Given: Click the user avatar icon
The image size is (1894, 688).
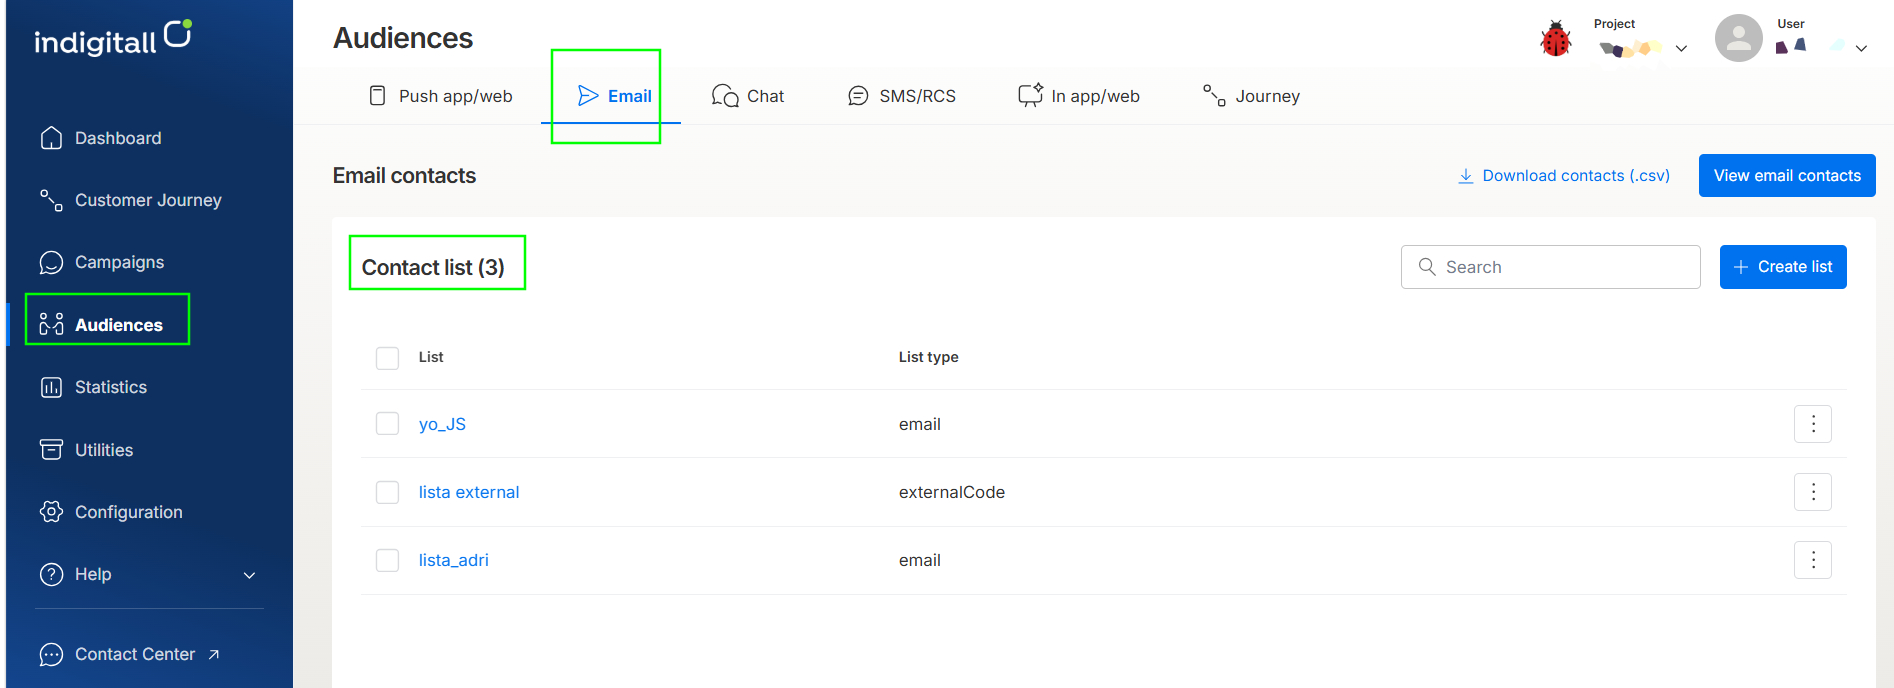Looking at the screenshot, I should [1739, 38].
